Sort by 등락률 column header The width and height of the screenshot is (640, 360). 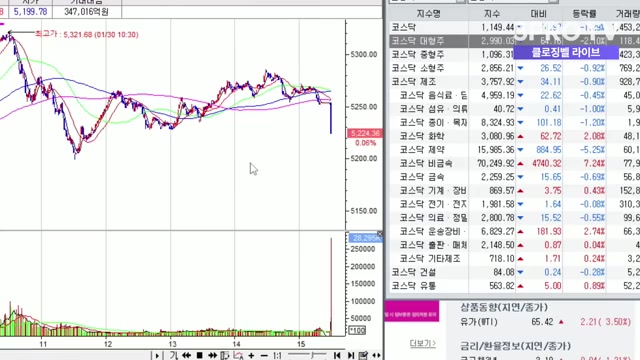(x=584, y=14)
